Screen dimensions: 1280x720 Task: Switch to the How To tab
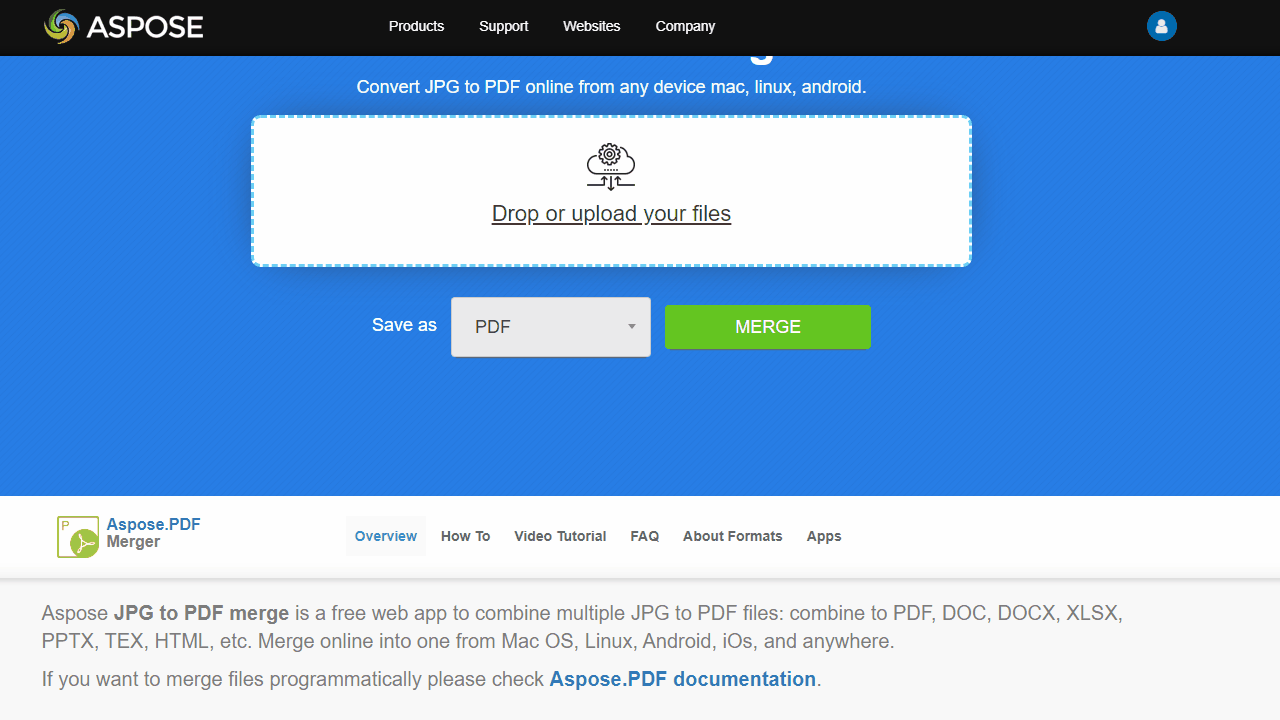coord(465,536)
